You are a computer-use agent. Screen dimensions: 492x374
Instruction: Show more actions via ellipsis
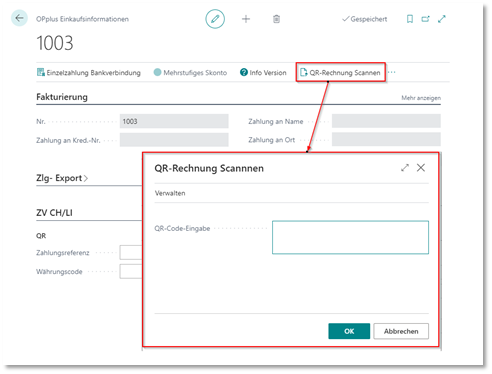click(x=392, y=72)
